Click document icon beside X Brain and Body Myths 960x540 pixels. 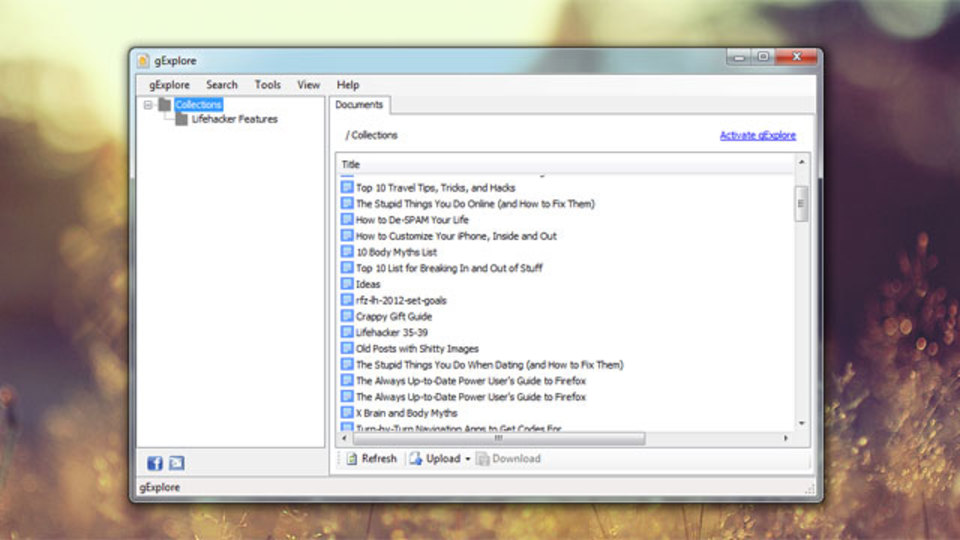tap(347, 413)
